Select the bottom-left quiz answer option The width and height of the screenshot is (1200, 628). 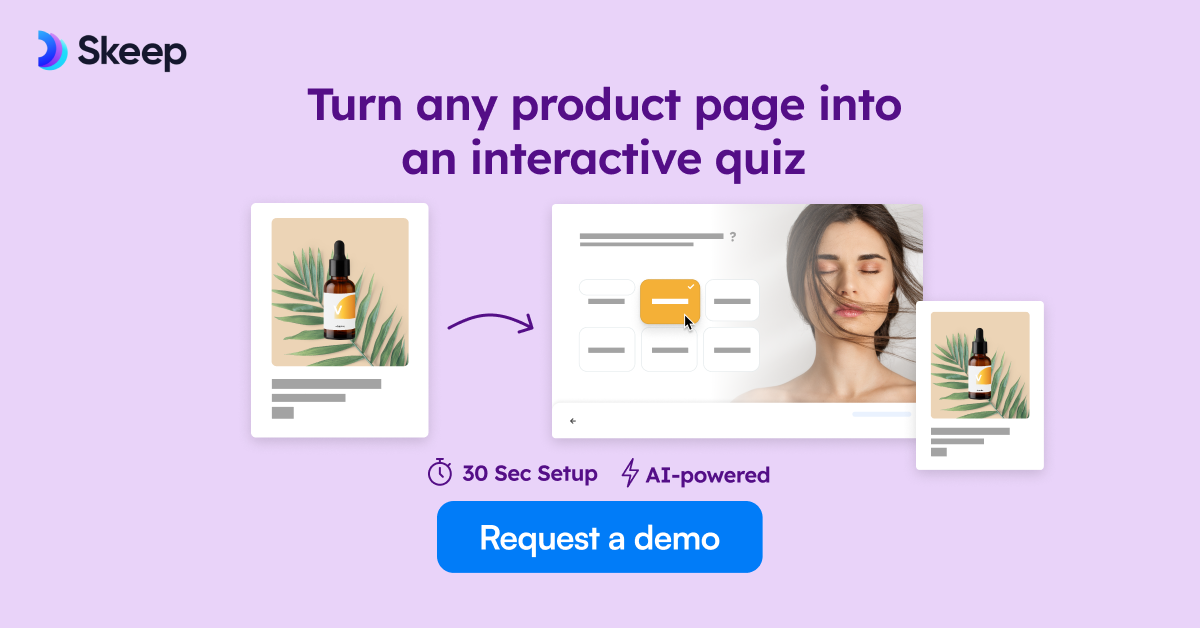point(607,350)
